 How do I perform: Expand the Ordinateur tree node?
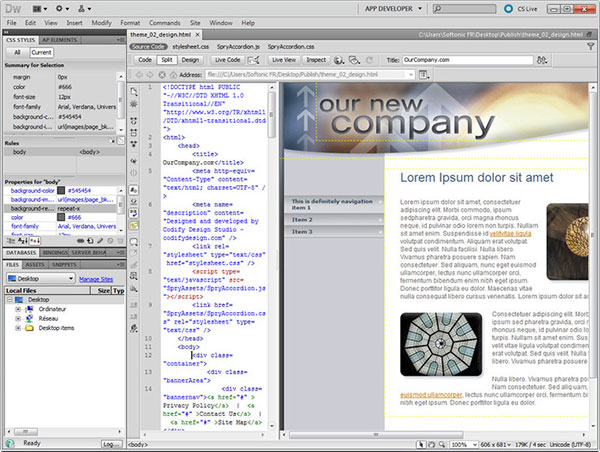pos(18,310)
